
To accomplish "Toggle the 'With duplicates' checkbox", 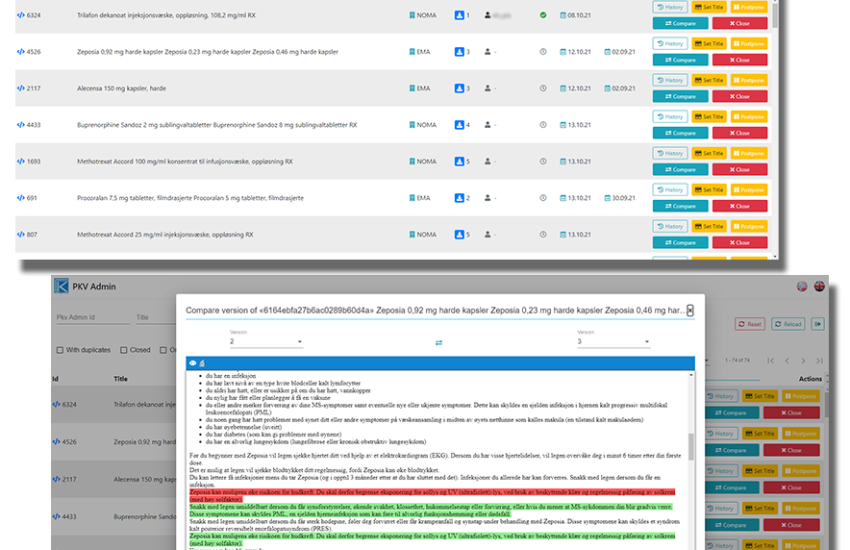I will (59, 350).
